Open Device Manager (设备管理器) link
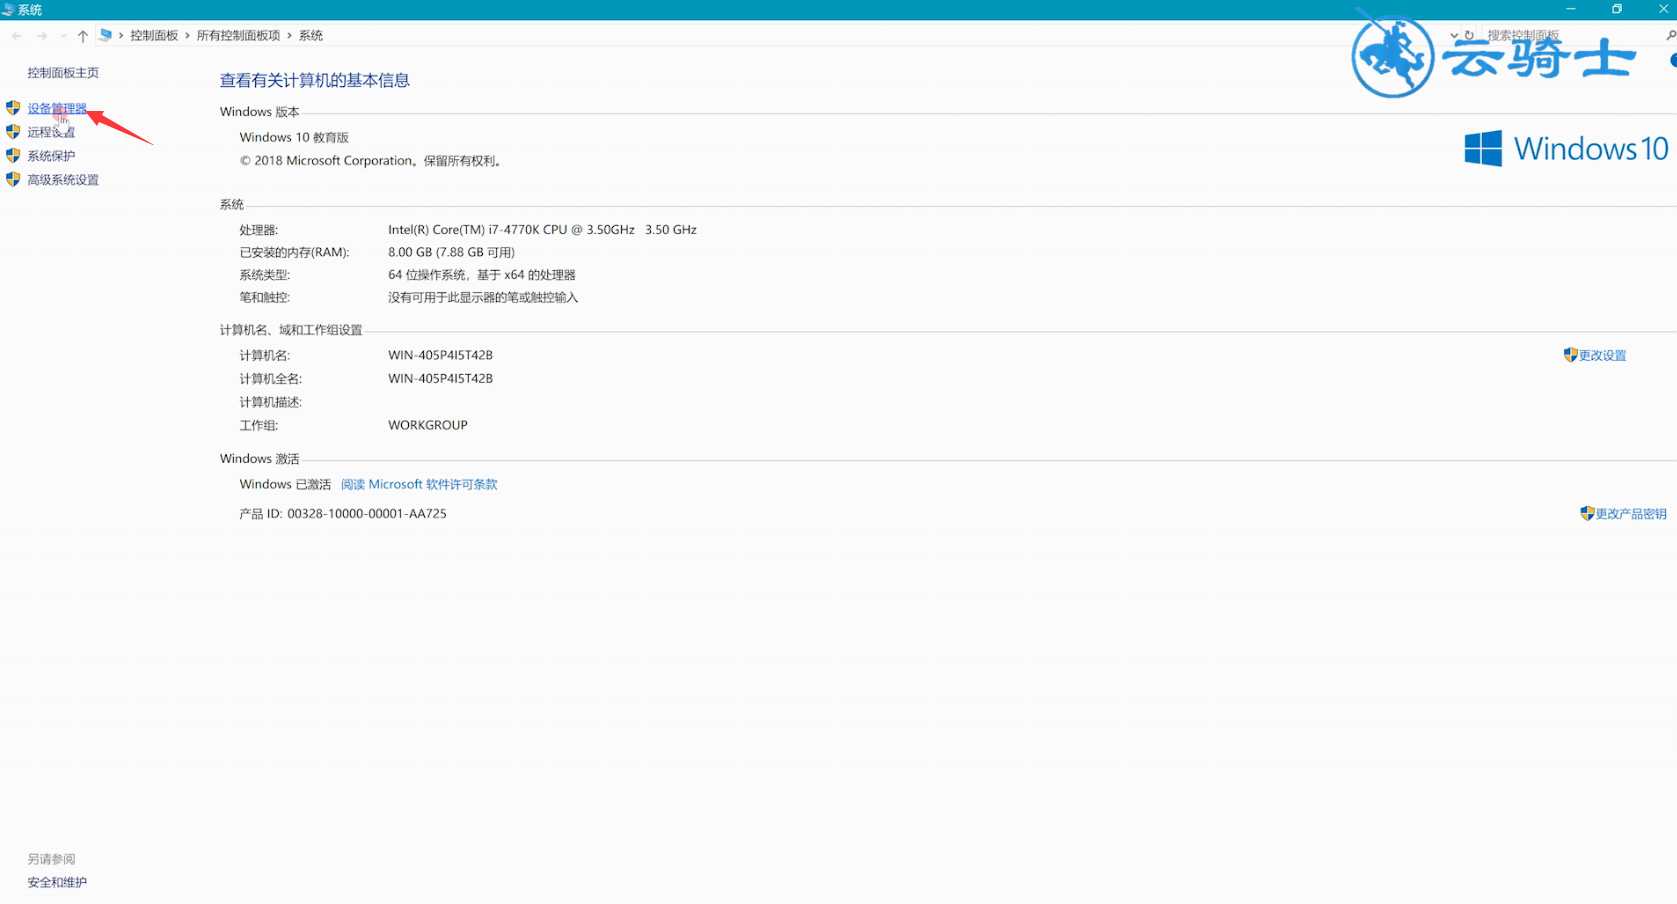 point(57,108)
